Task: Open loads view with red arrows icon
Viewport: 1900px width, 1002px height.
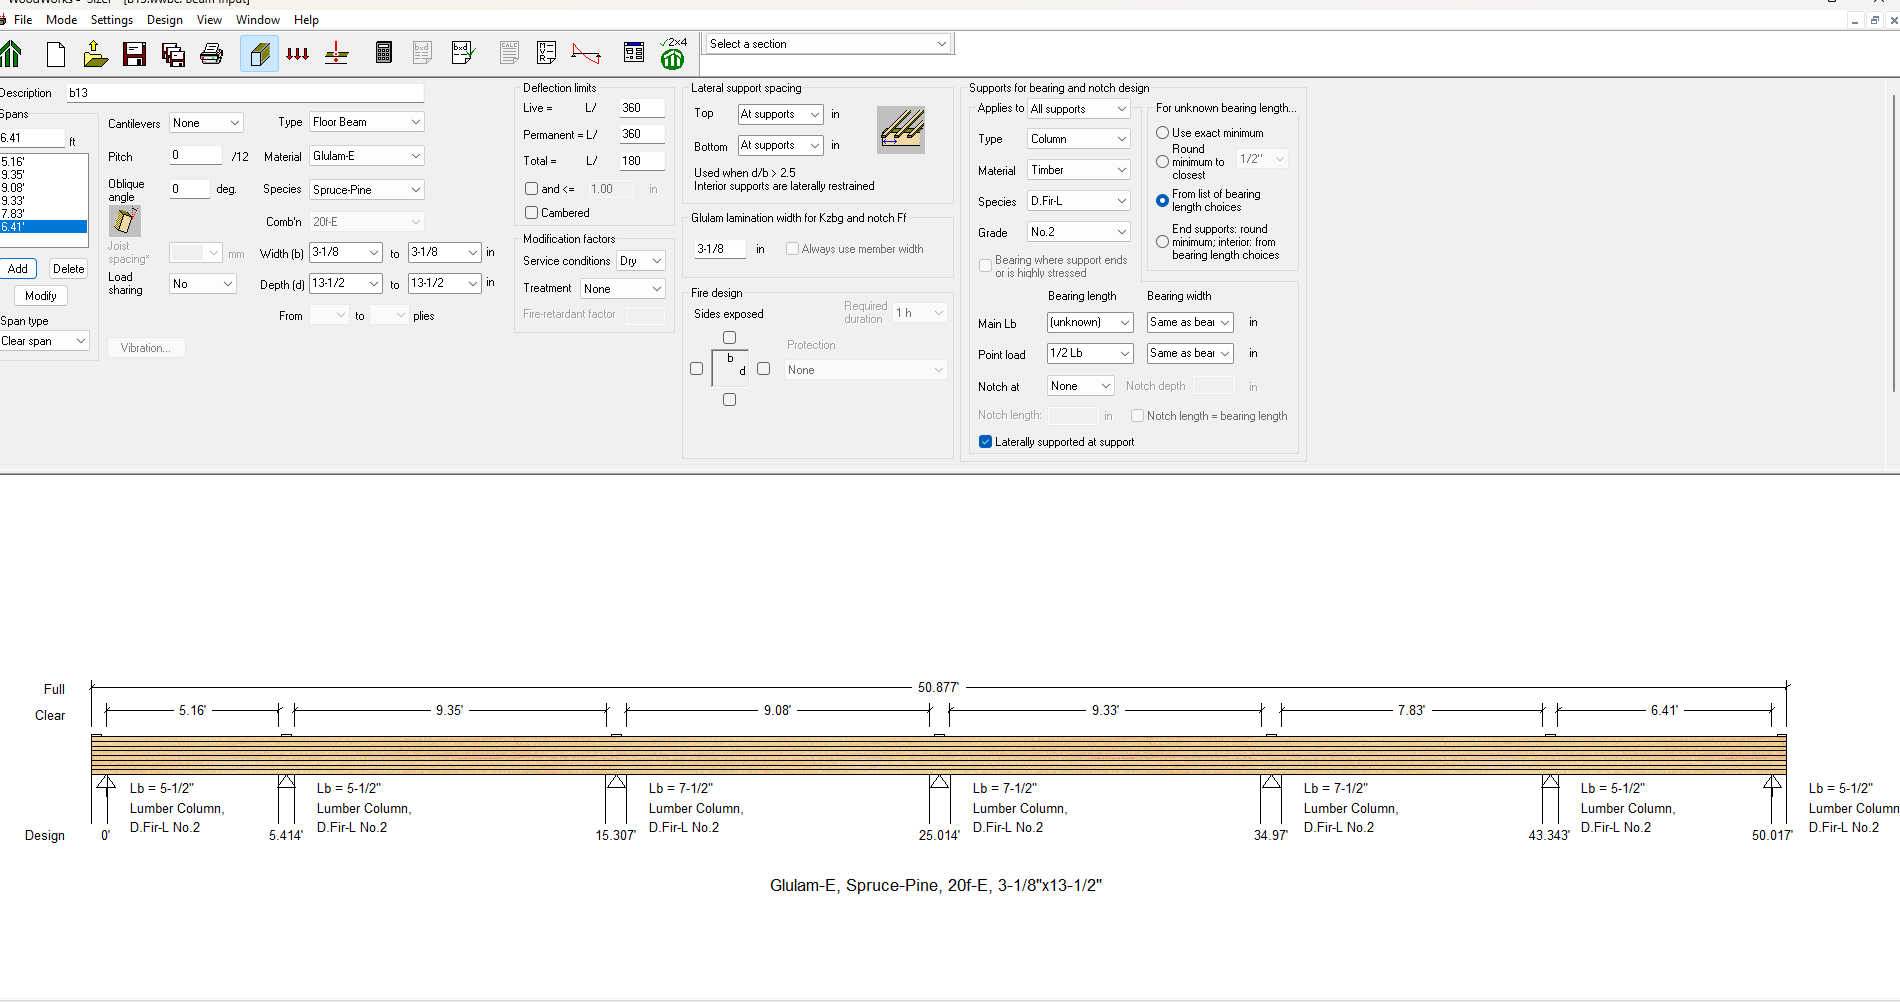Action: tap(297, 54)
